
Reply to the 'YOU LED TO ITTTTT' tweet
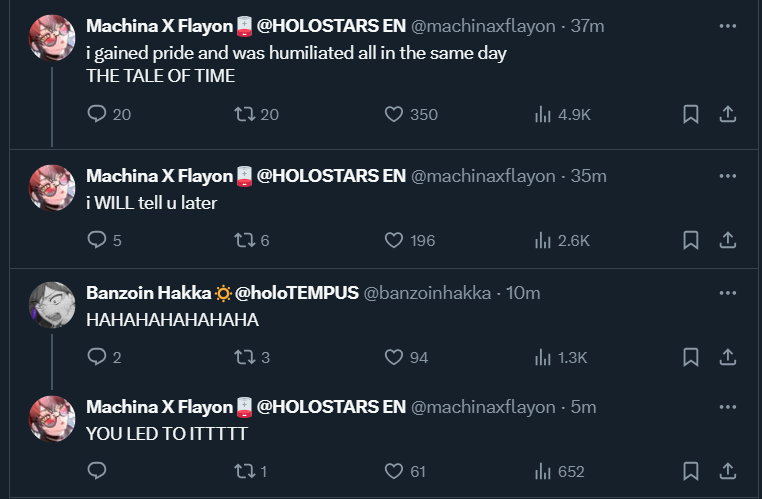tap(97, 471)
